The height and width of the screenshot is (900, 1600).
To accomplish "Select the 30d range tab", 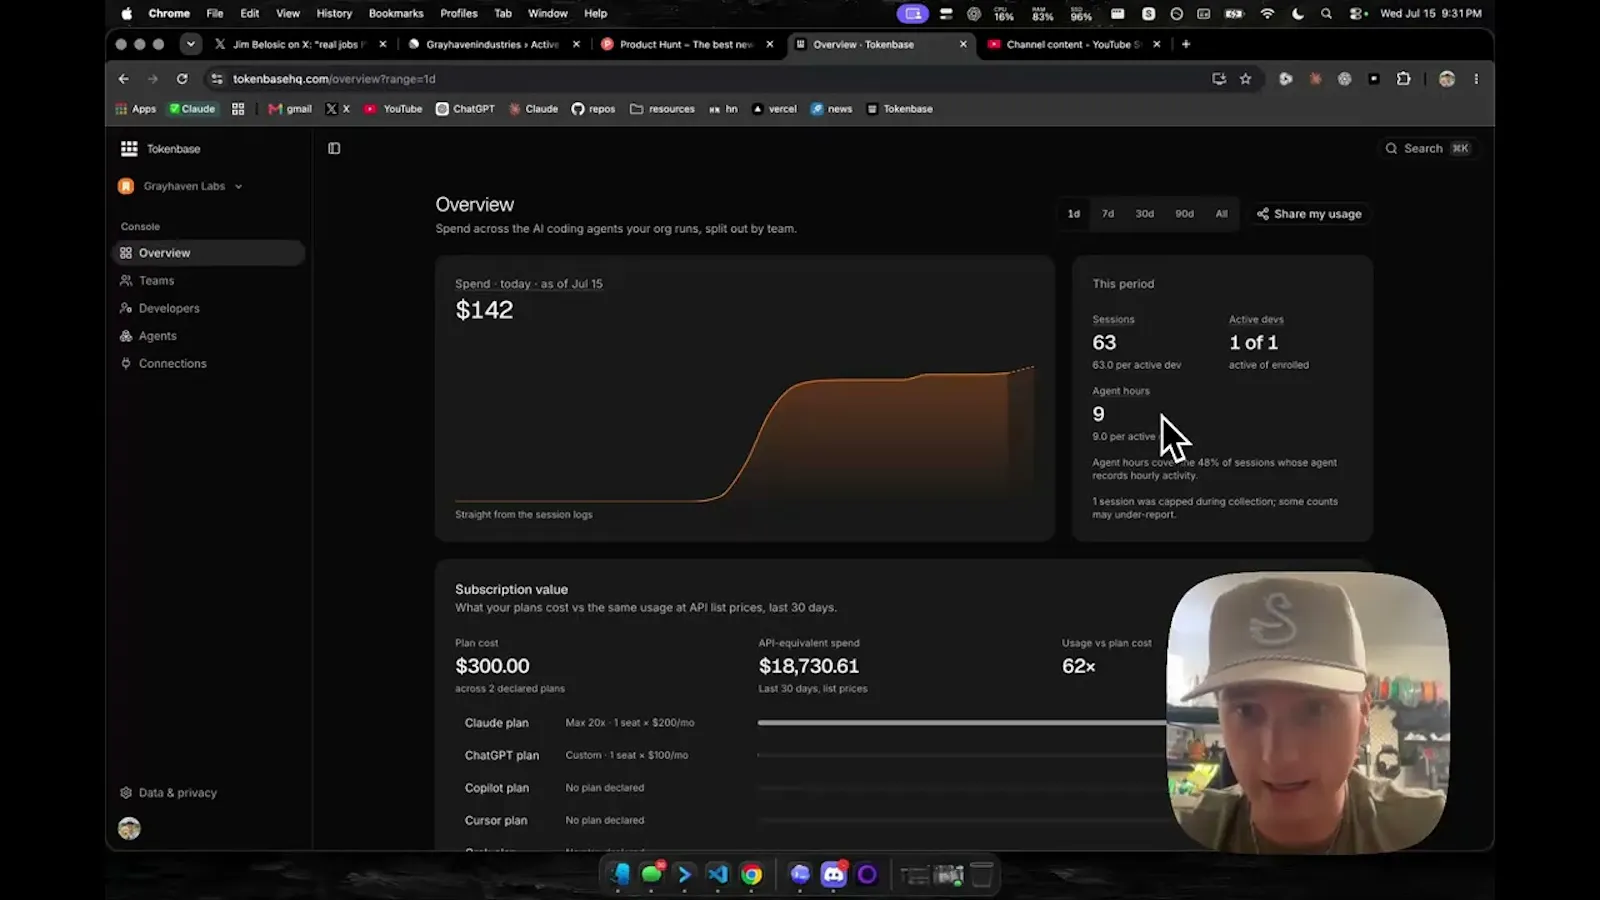I will coord(1144,213).
